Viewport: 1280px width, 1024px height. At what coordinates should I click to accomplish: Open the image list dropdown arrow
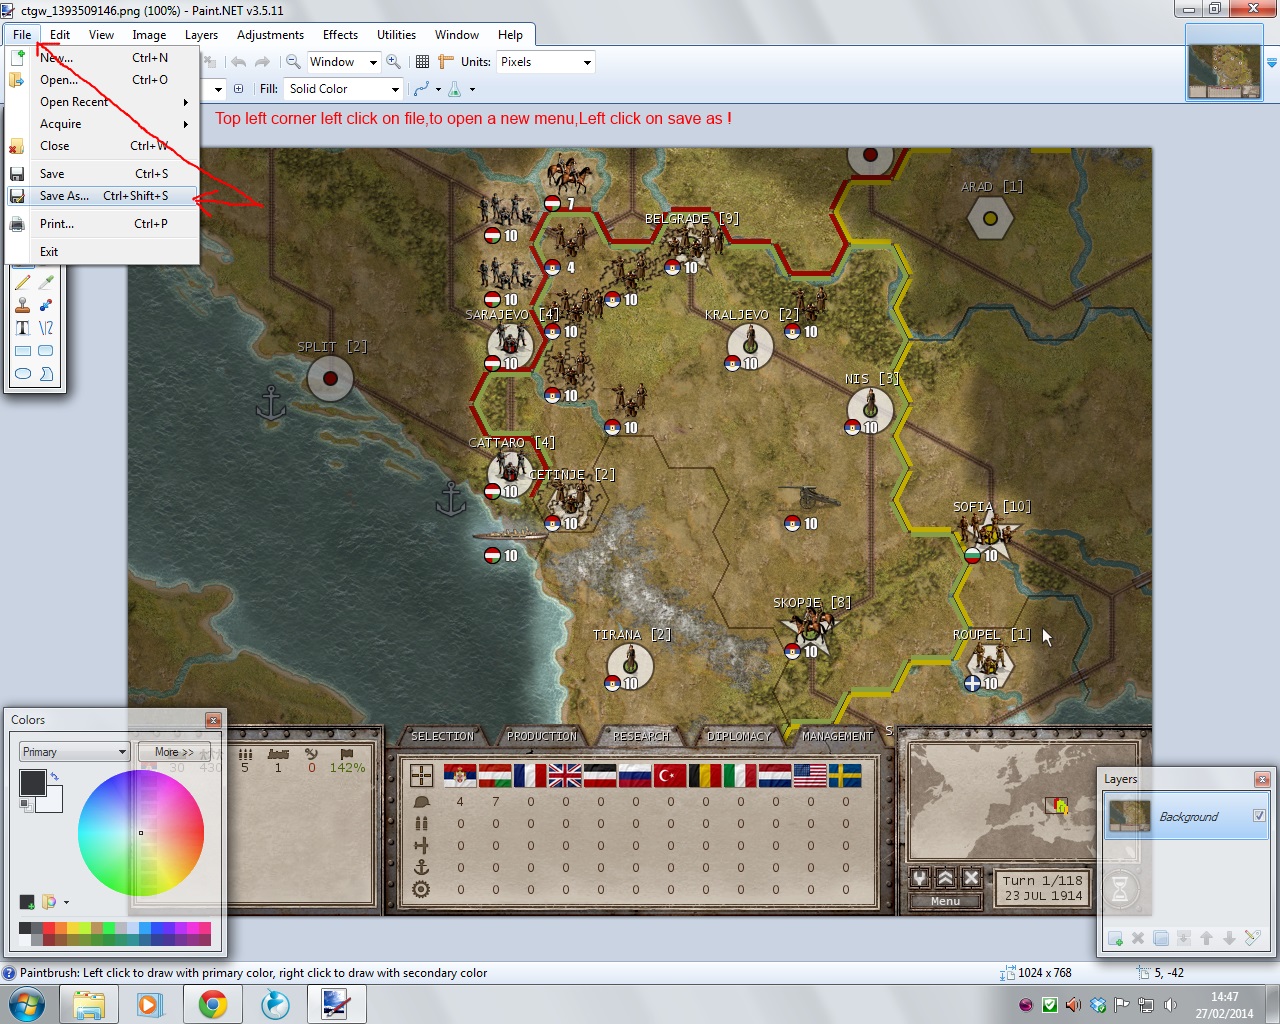point(1272,63)
